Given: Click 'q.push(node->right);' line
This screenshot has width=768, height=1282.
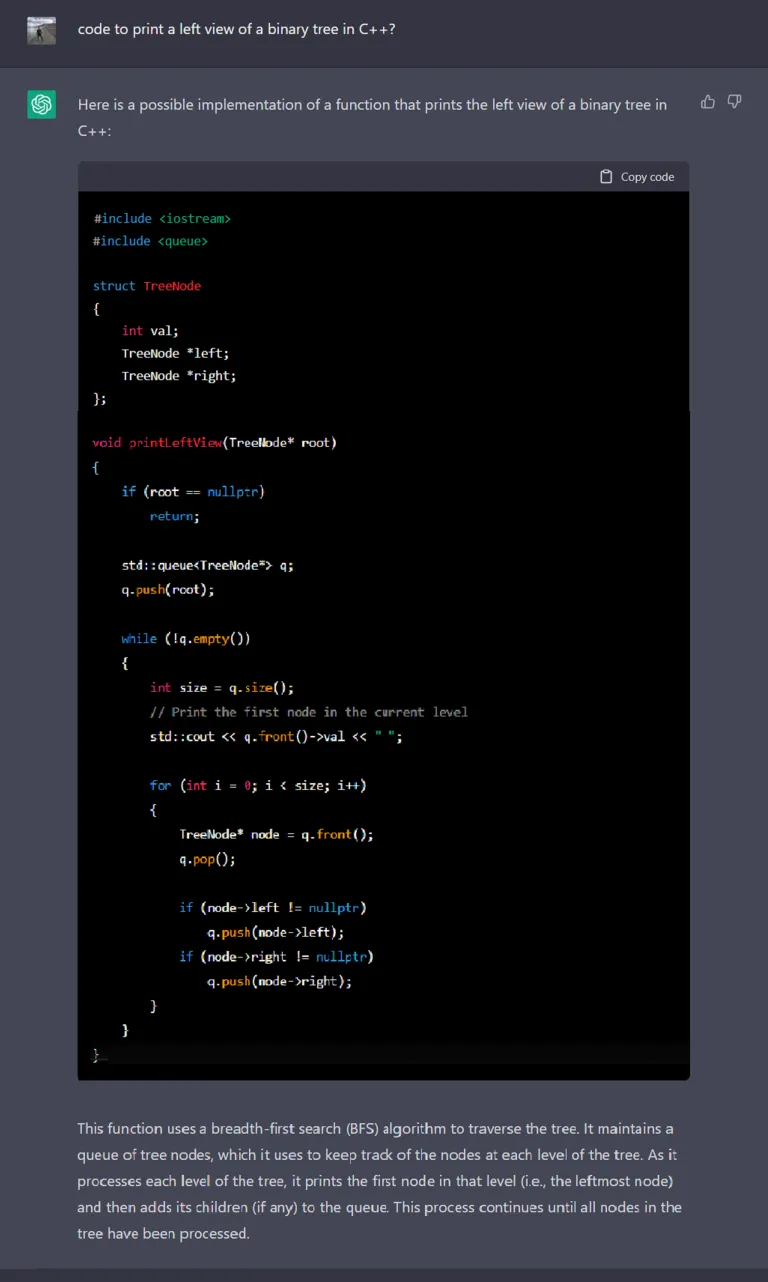Looking at the screenshot, I should [280, 981].
